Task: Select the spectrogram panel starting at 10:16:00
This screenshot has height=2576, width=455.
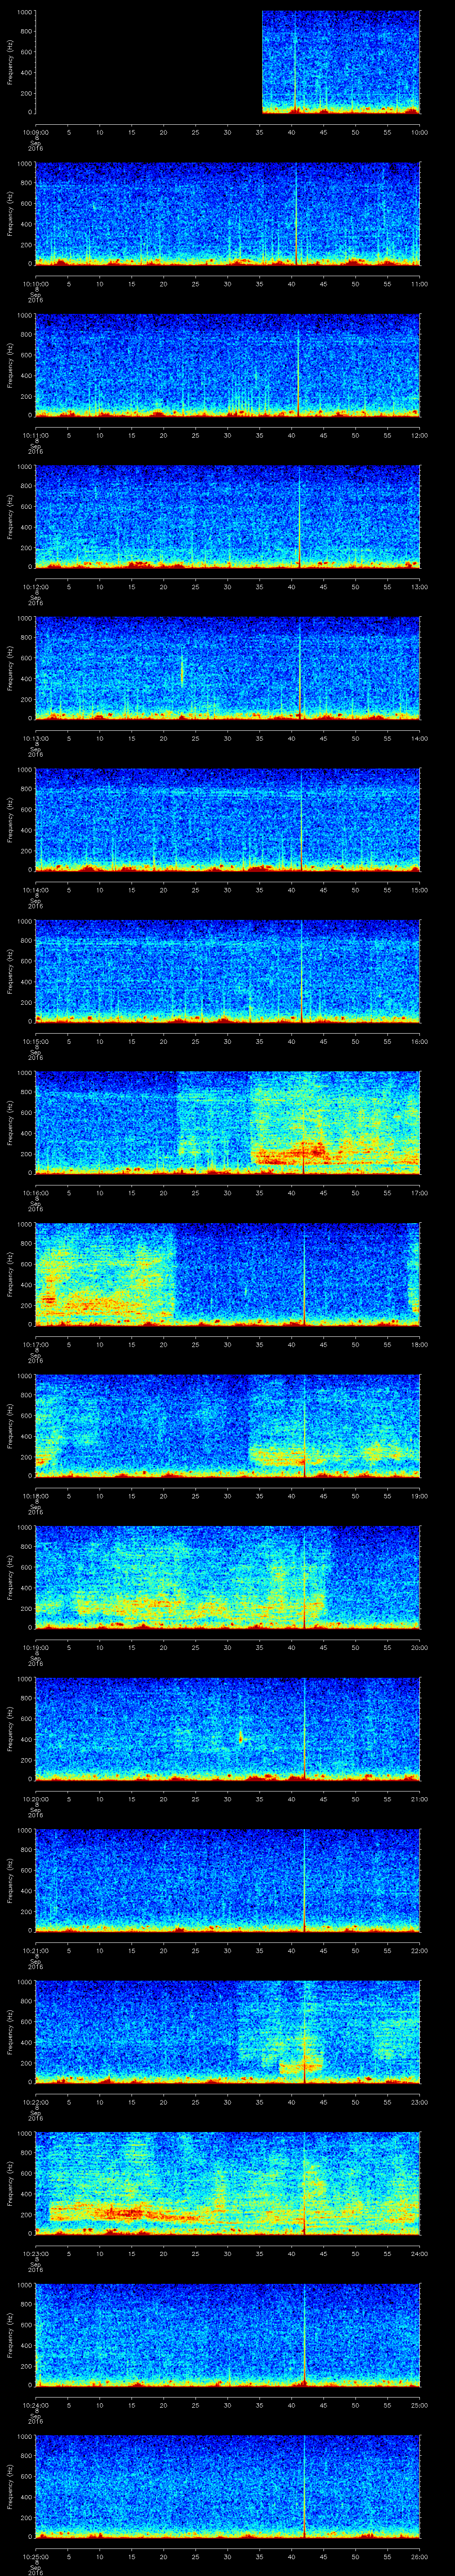Action: pyautogui.click(x=228, y=1123)
